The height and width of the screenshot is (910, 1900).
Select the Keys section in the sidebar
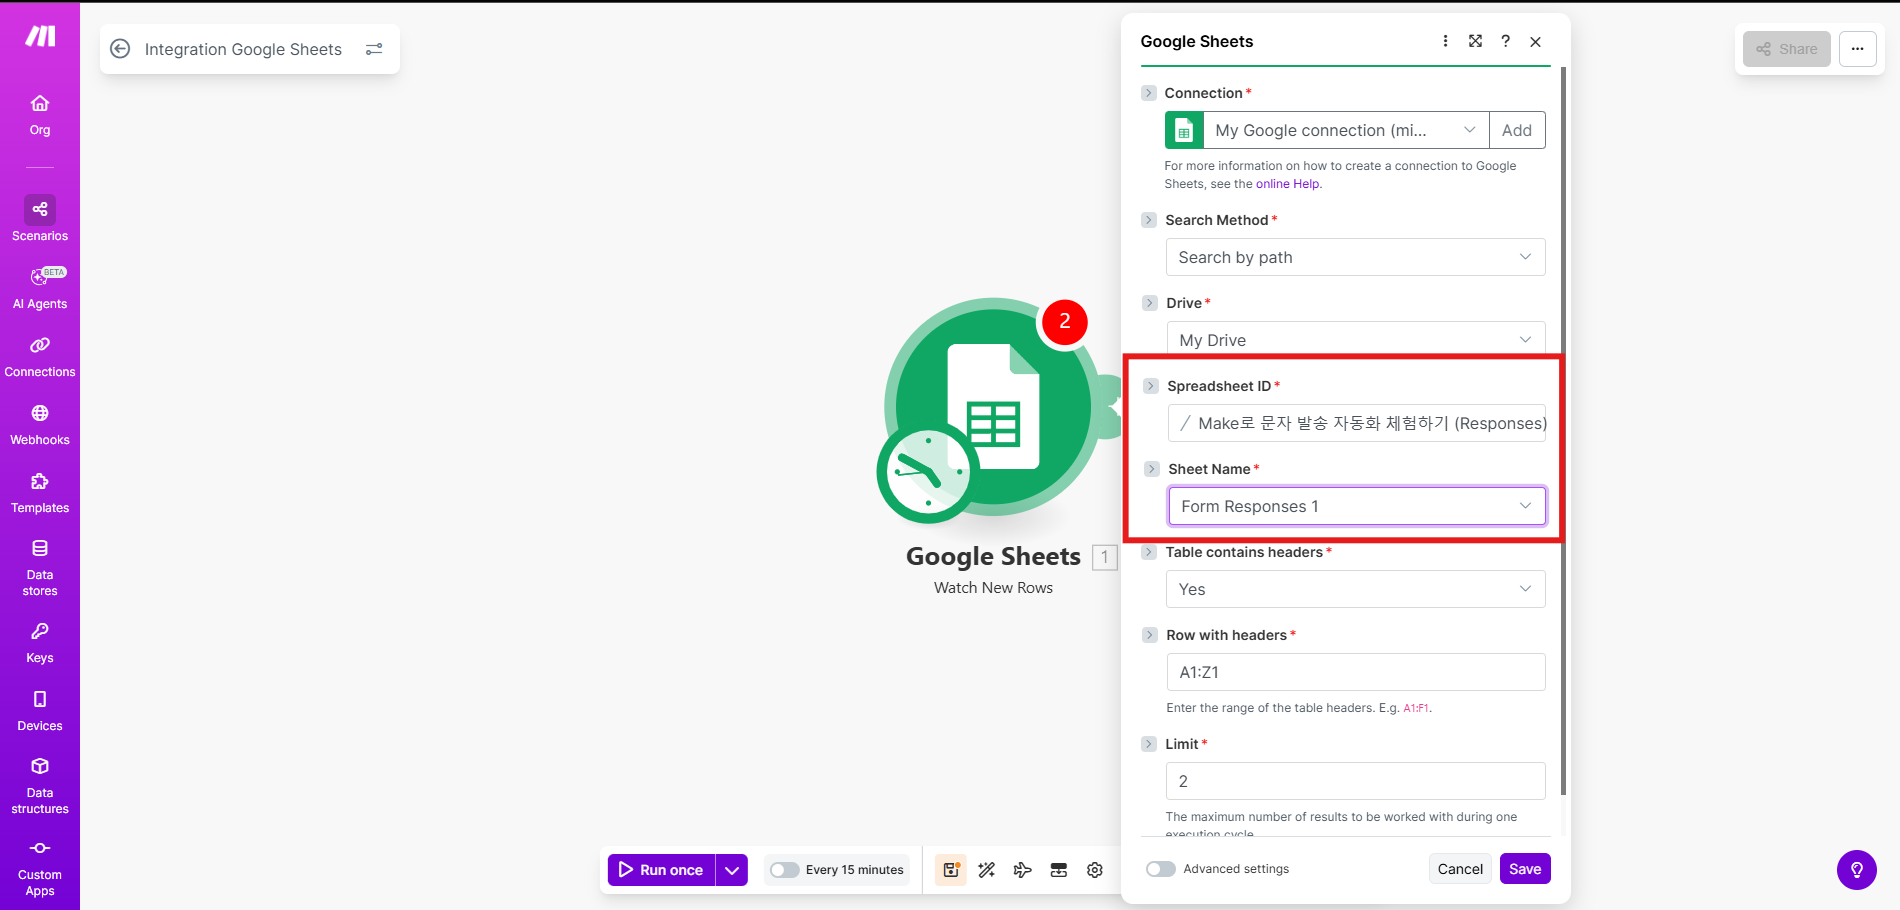40,639
